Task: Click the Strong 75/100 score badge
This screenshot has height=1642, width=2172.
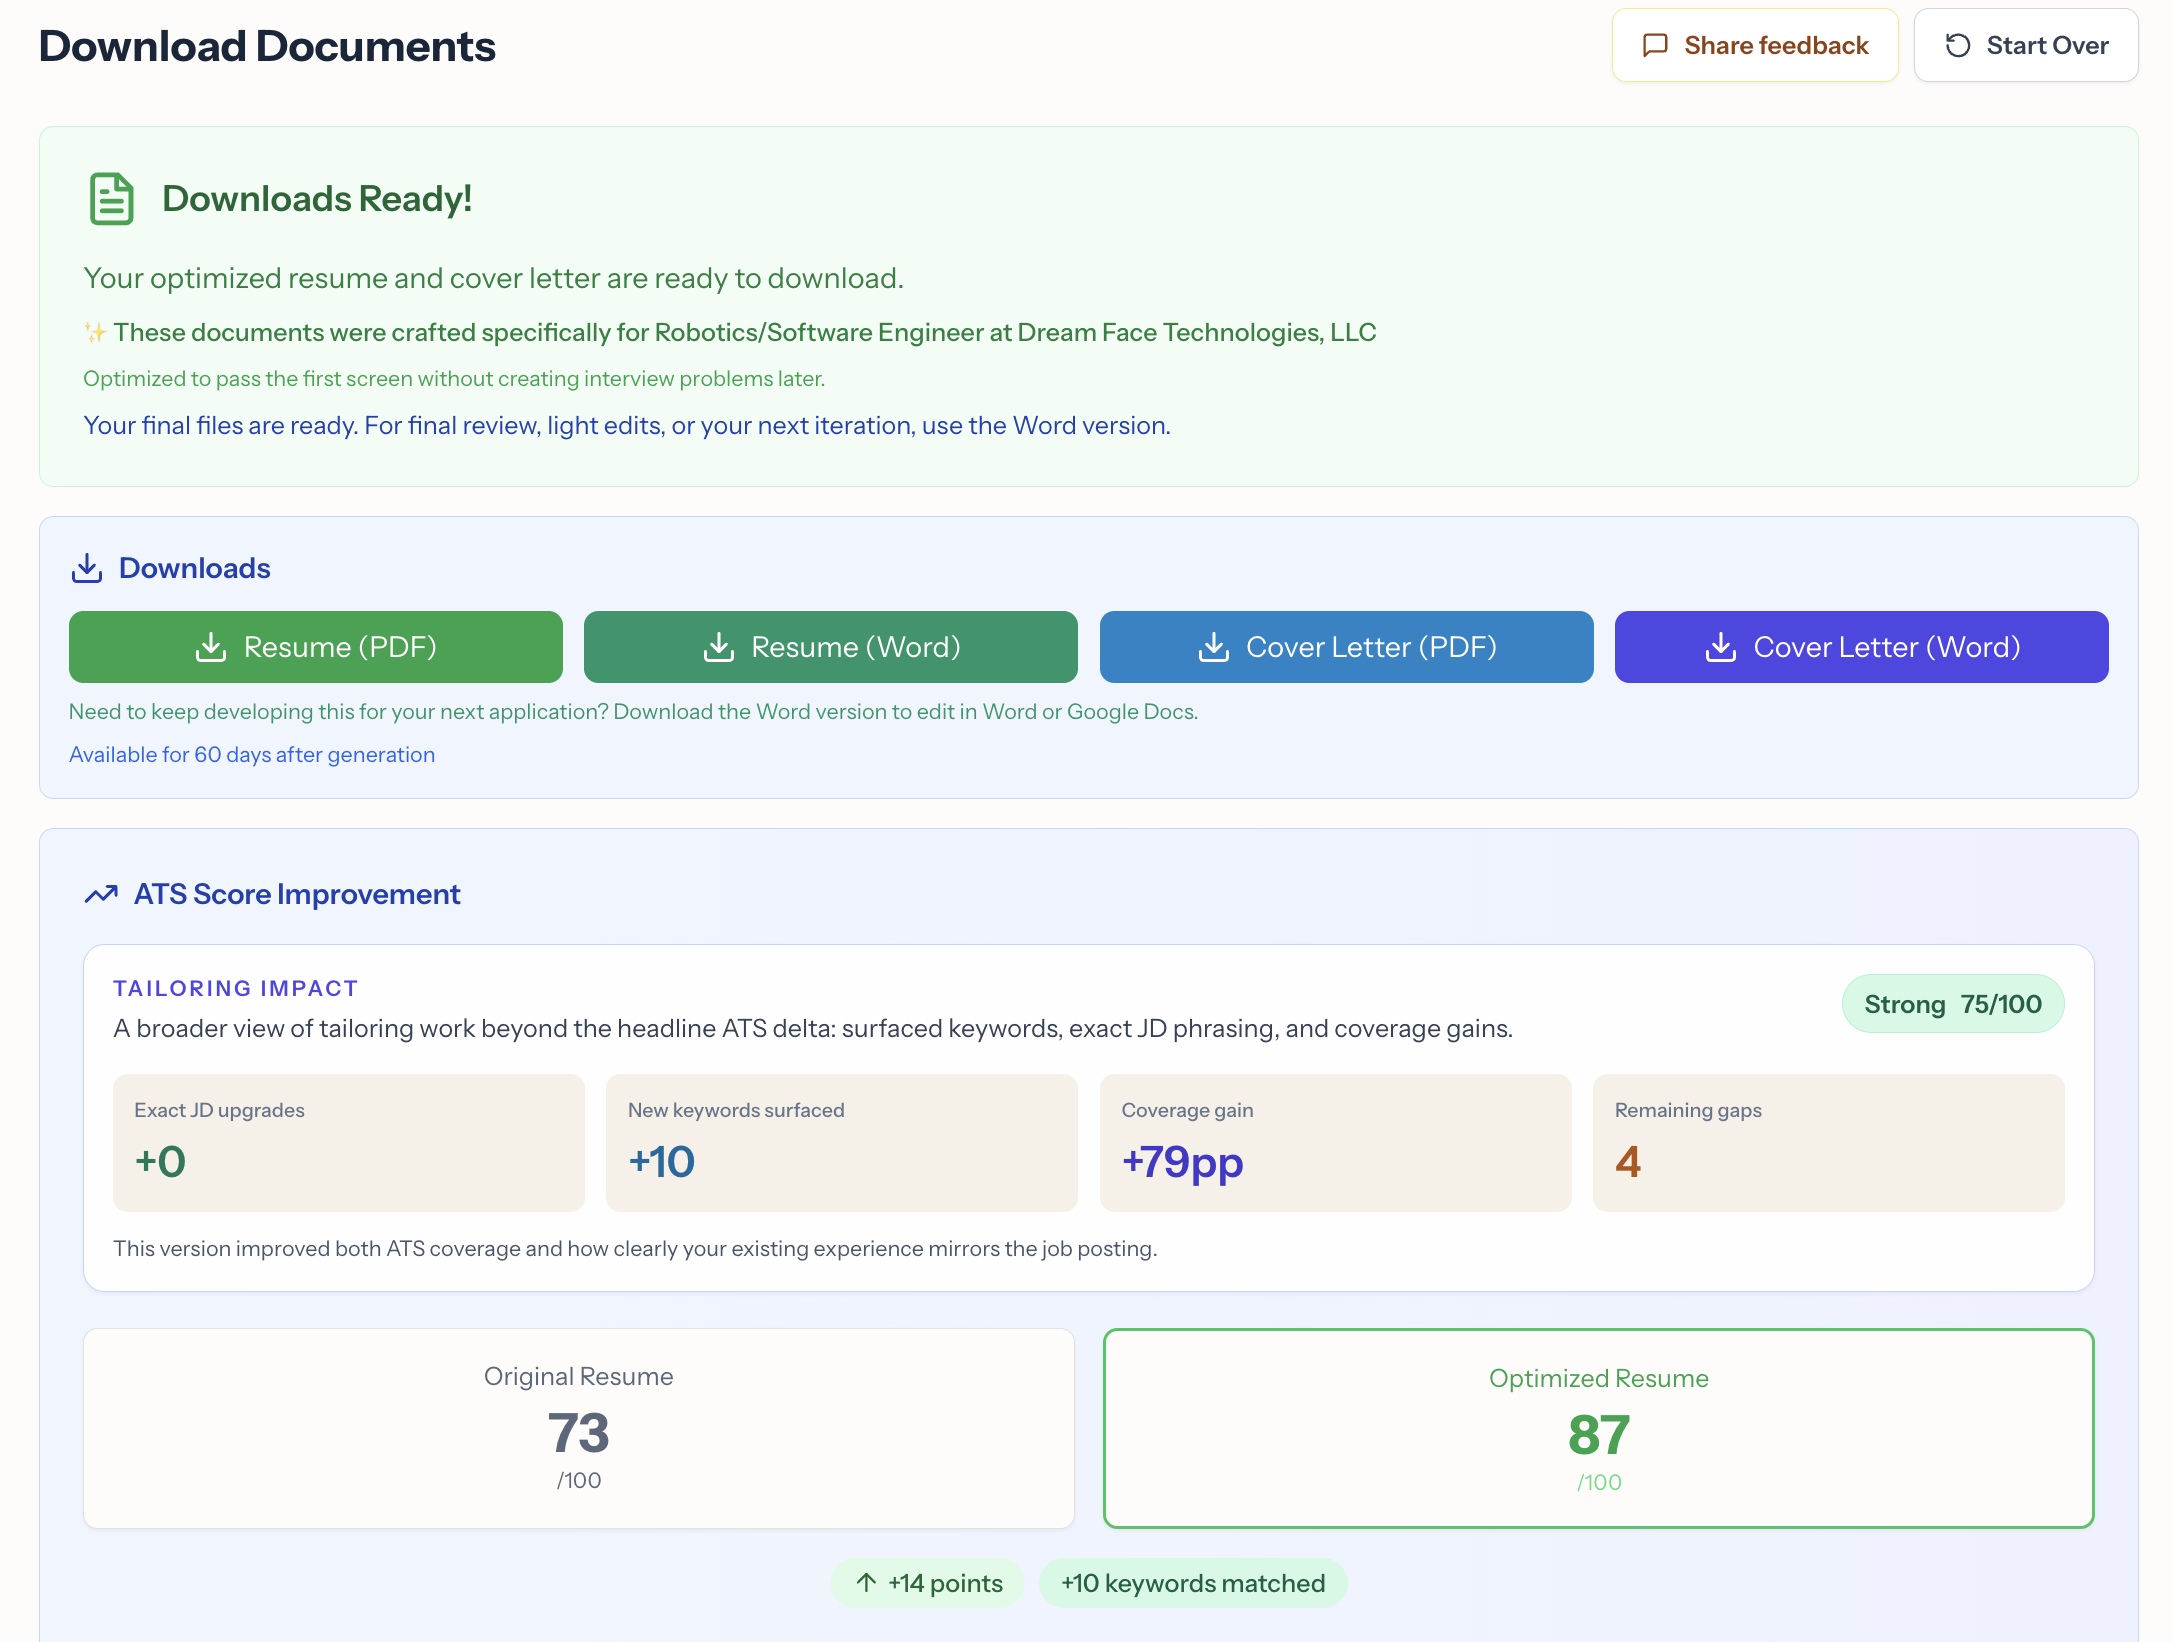Action: point(1952,1003)
